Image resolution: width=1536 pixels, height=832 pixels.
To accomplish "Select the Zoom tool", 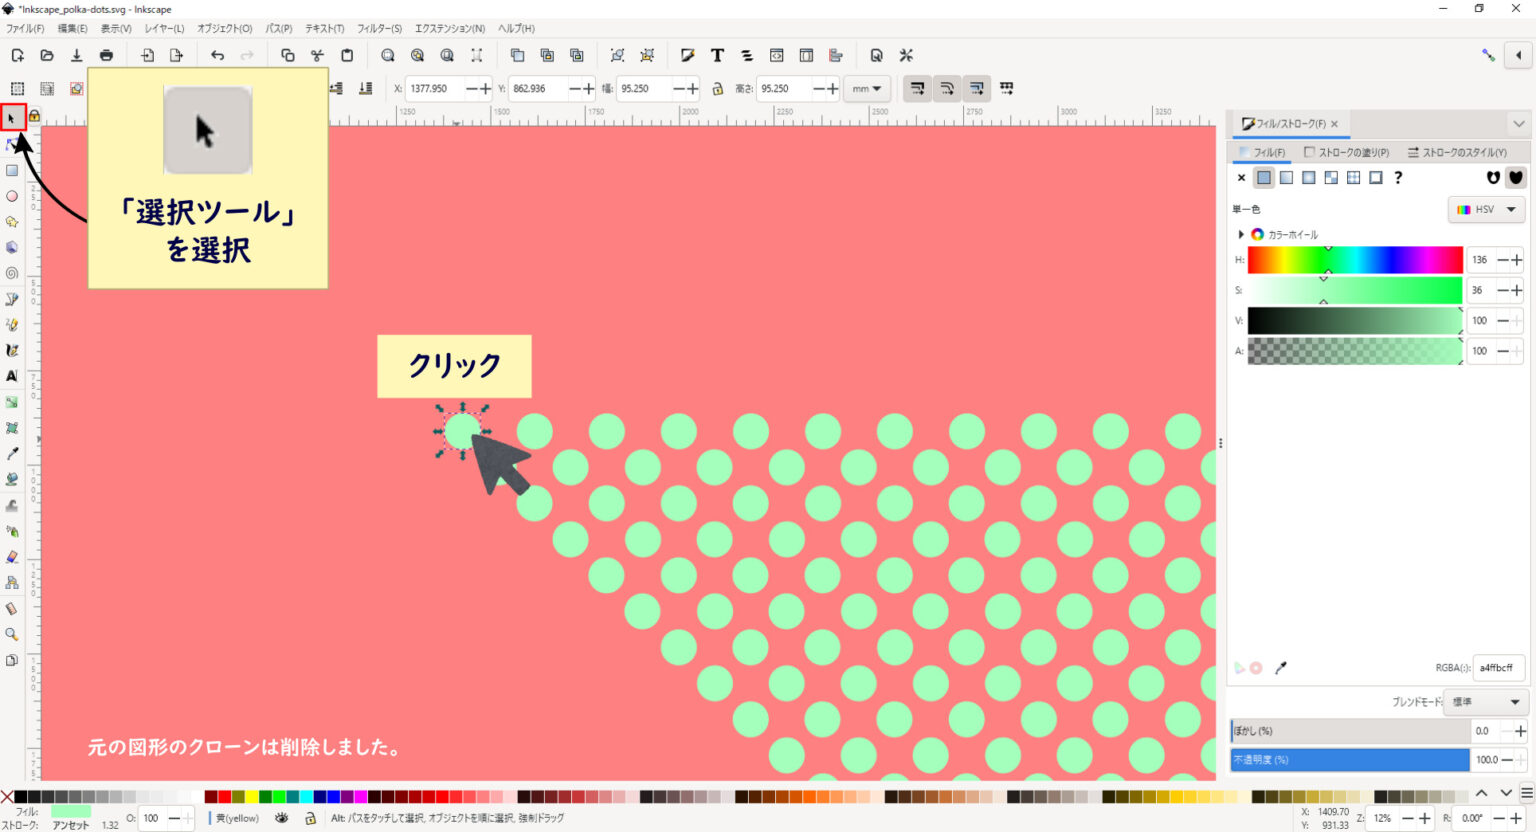I will coord(12,634).
